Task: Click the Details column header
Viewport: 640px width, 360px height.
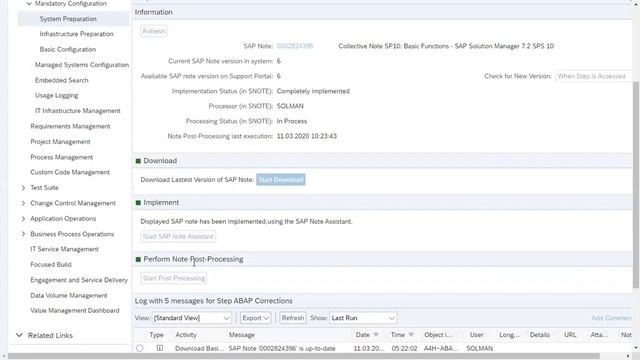Action: [x=540, y=335]
